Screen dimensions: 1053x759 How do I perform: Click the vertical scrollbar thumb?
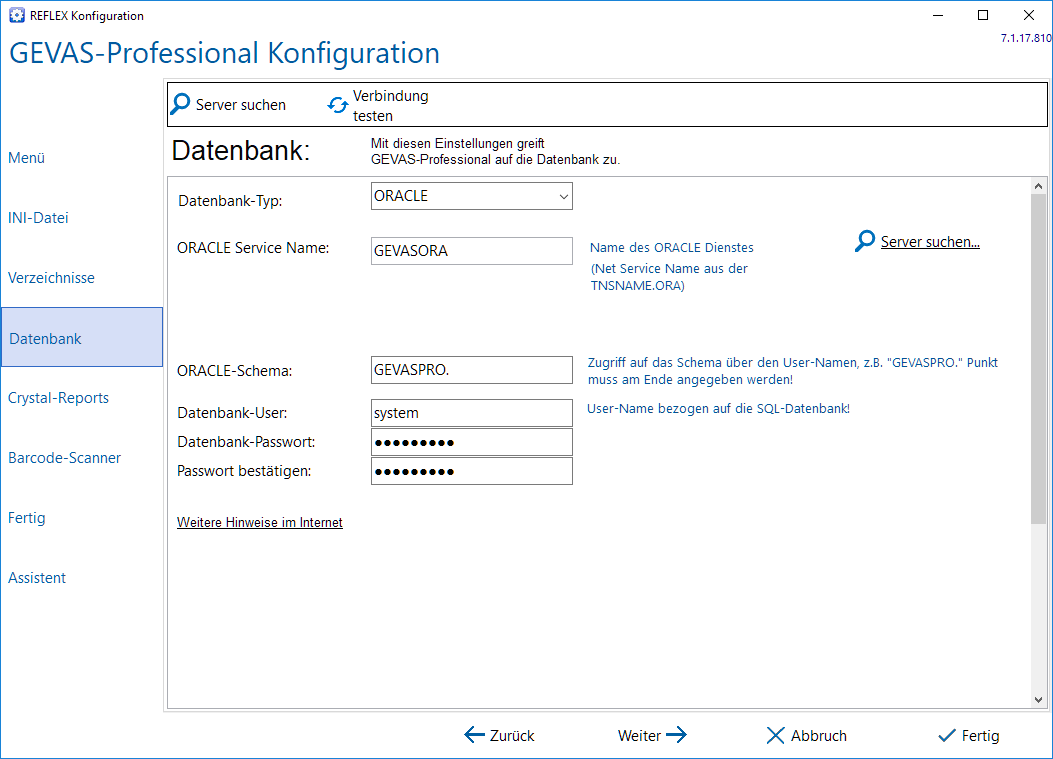(x=1038, y=359)
